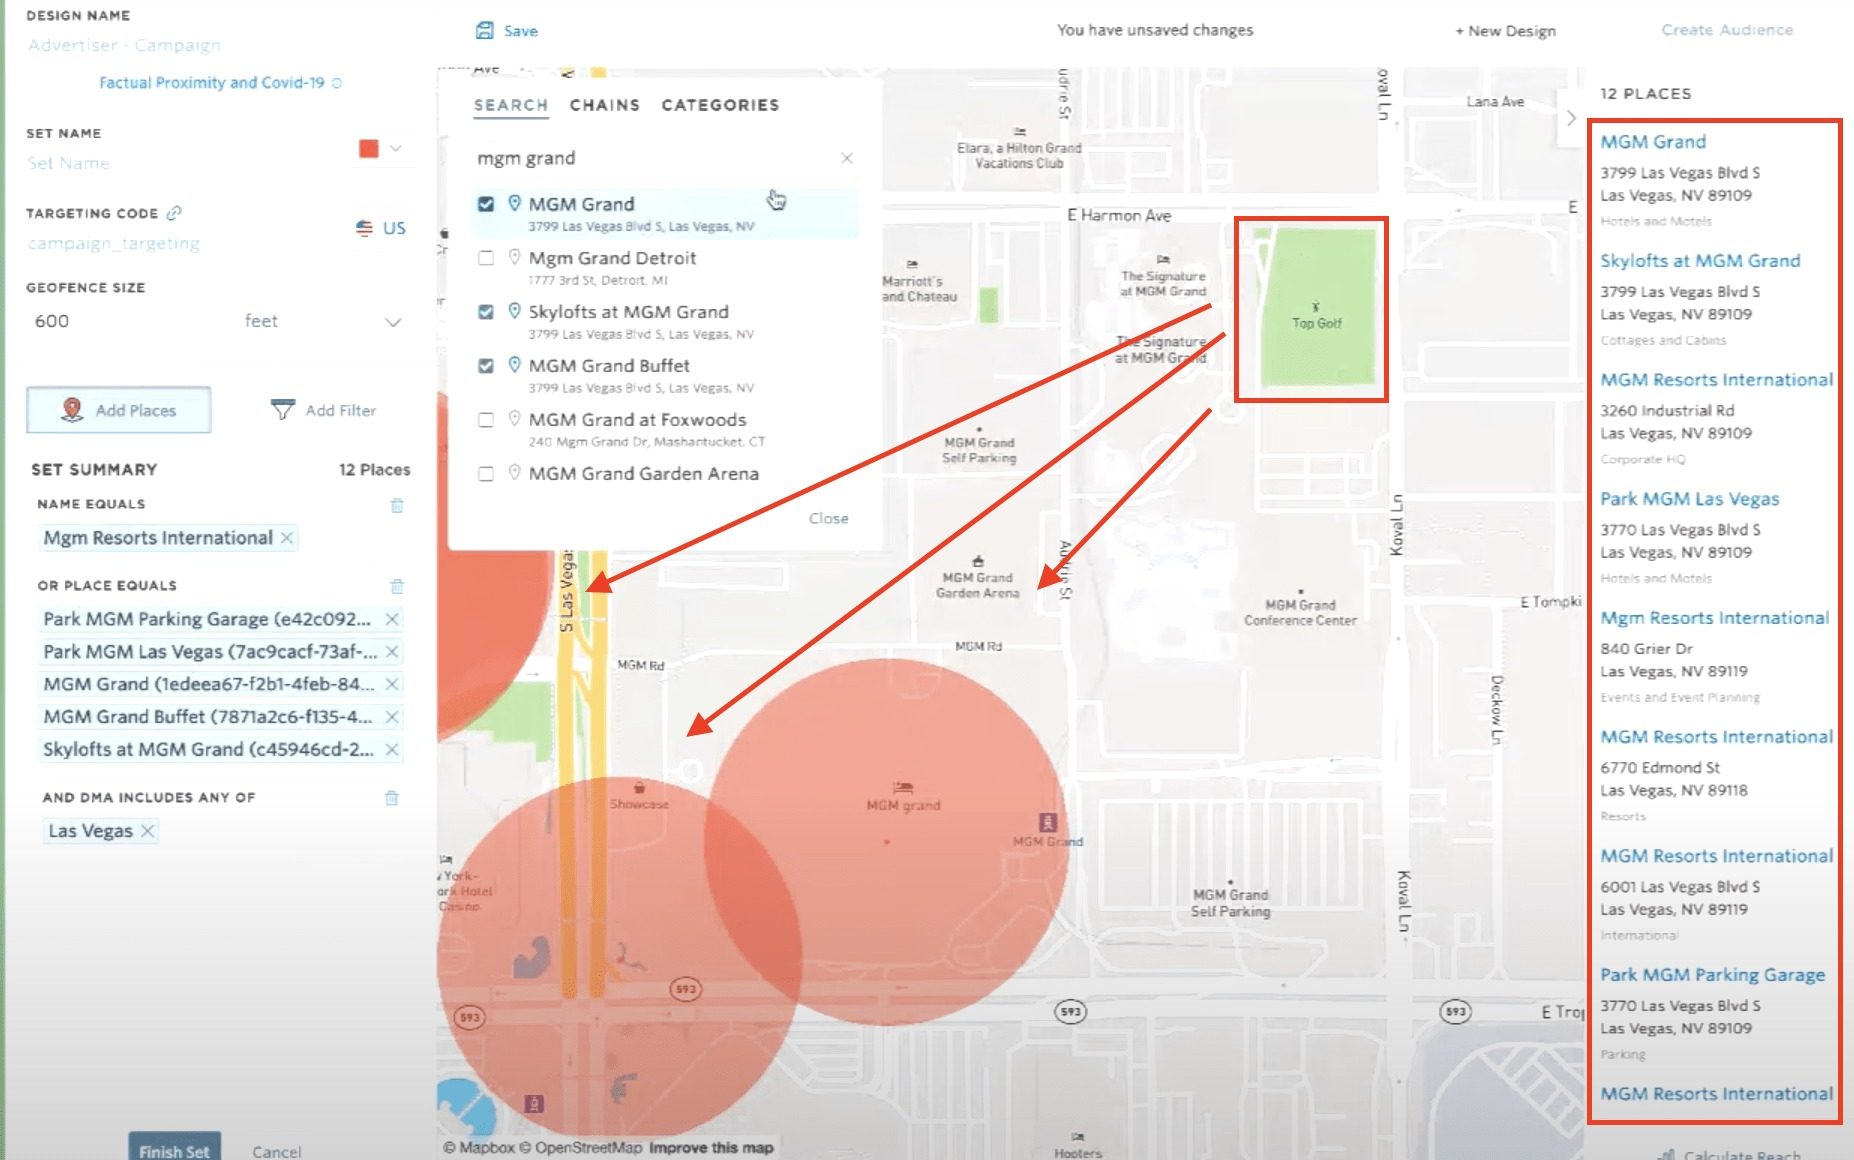Click the OpenStreetMap attribution link
The width and height of the screenshot is (1854, 1160).
point(583,1148)
